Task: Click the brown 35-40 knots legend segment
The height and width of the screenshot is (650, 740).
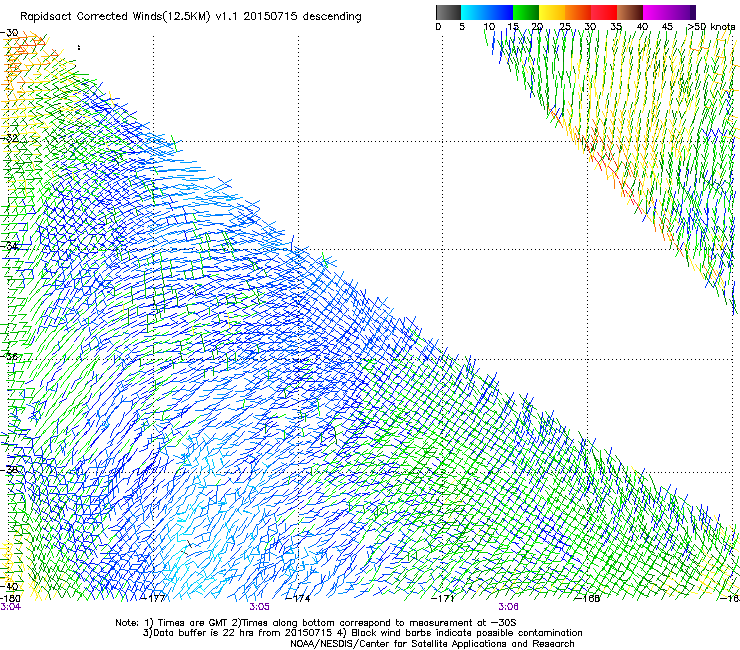Action: pos(630,12)
